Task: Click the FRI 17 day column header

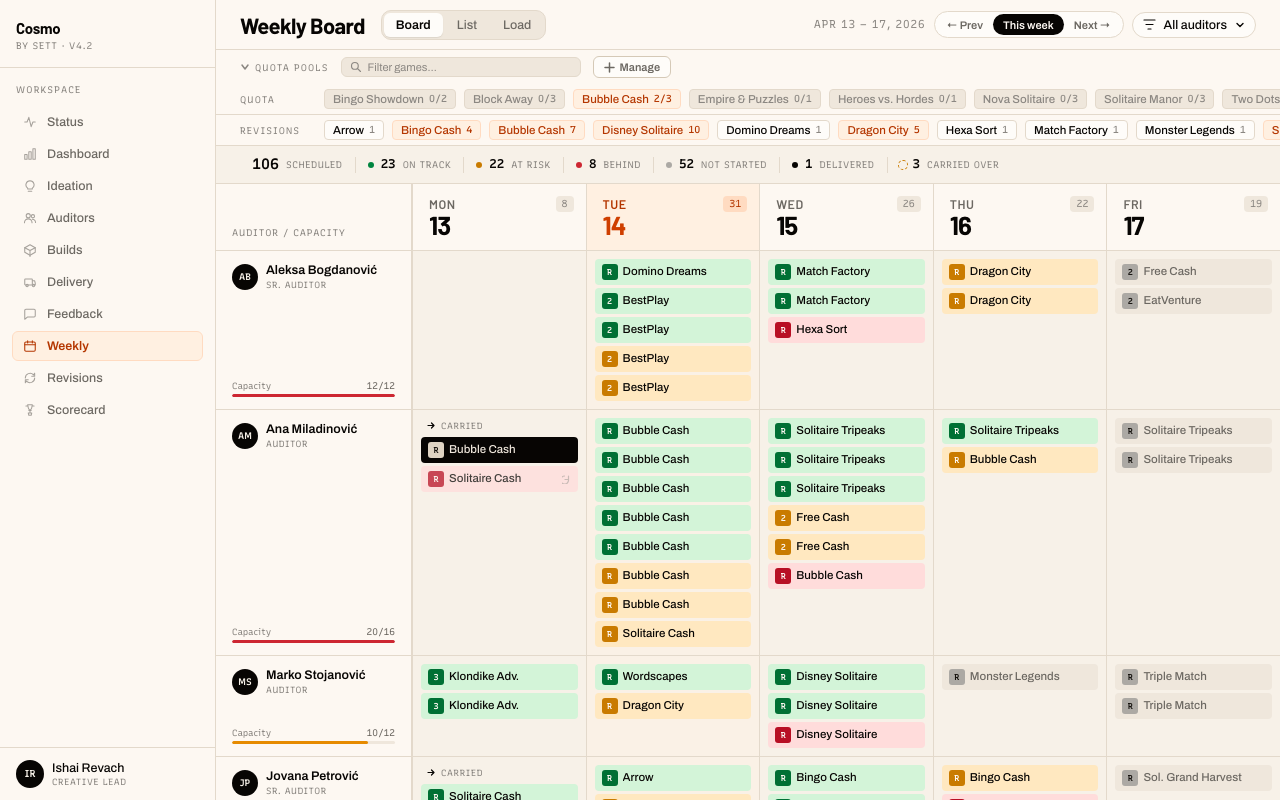Action: pos(1193,217)
